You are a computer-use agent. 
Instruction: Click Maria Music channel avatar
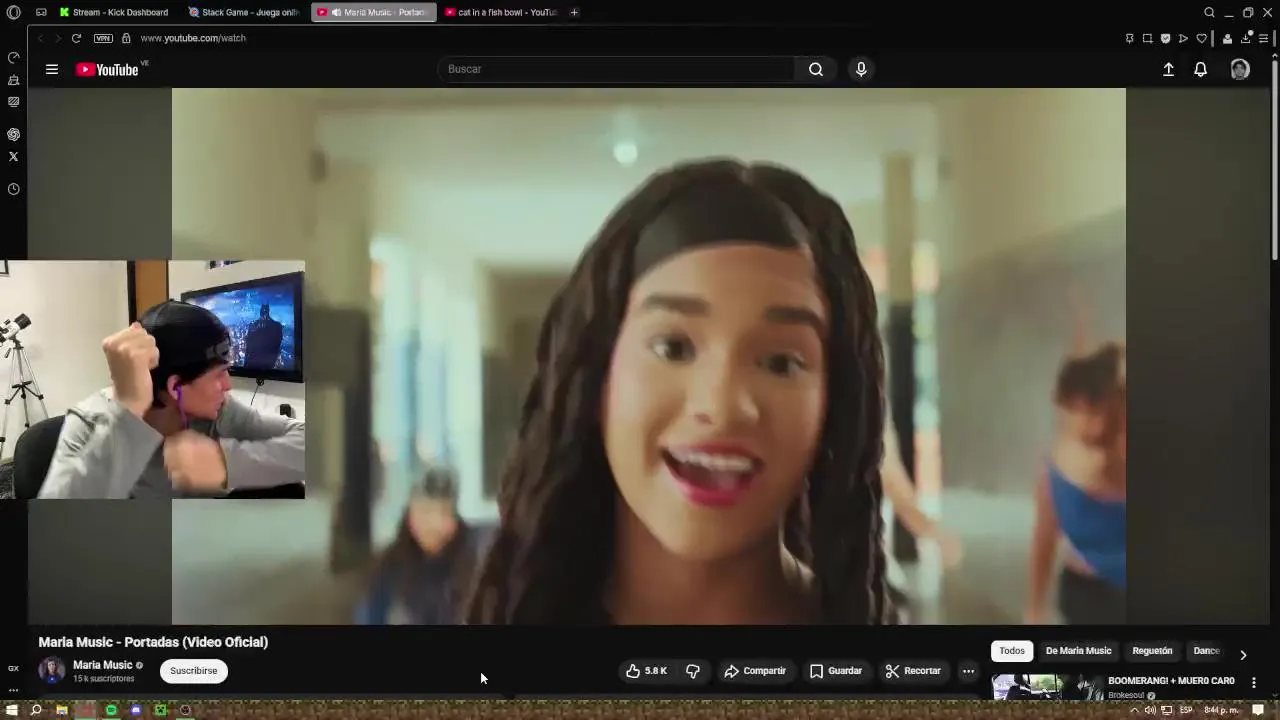(x=52, y=670)
